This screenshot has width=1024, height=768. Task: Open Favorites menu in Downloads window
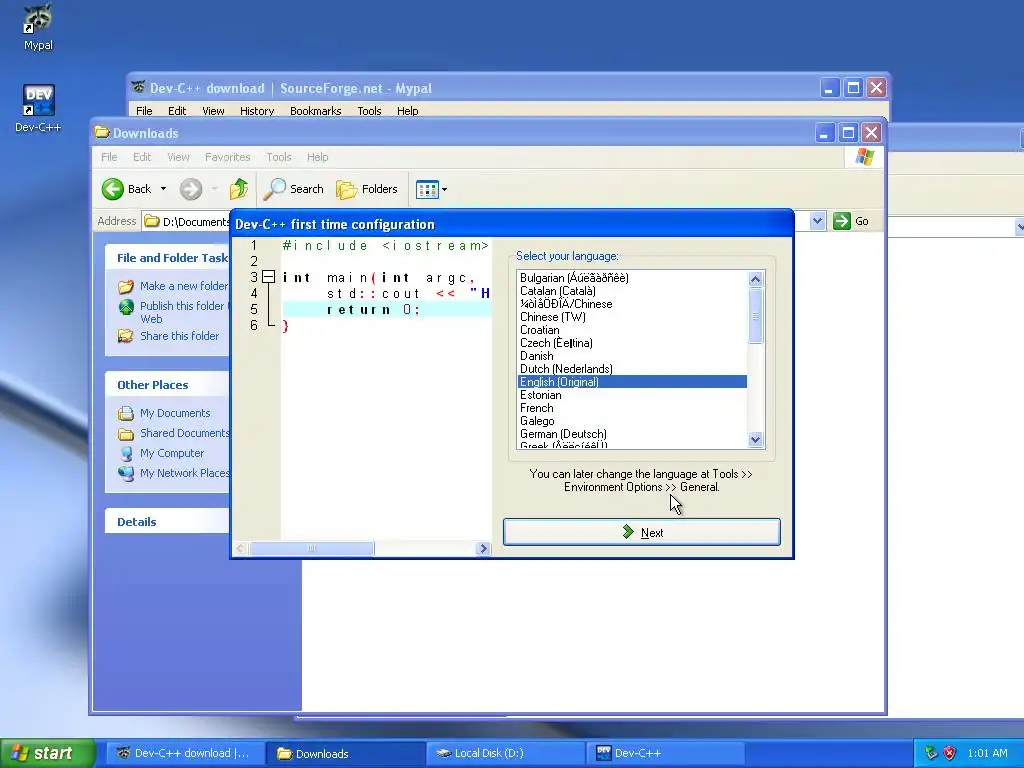coord(227,157)
